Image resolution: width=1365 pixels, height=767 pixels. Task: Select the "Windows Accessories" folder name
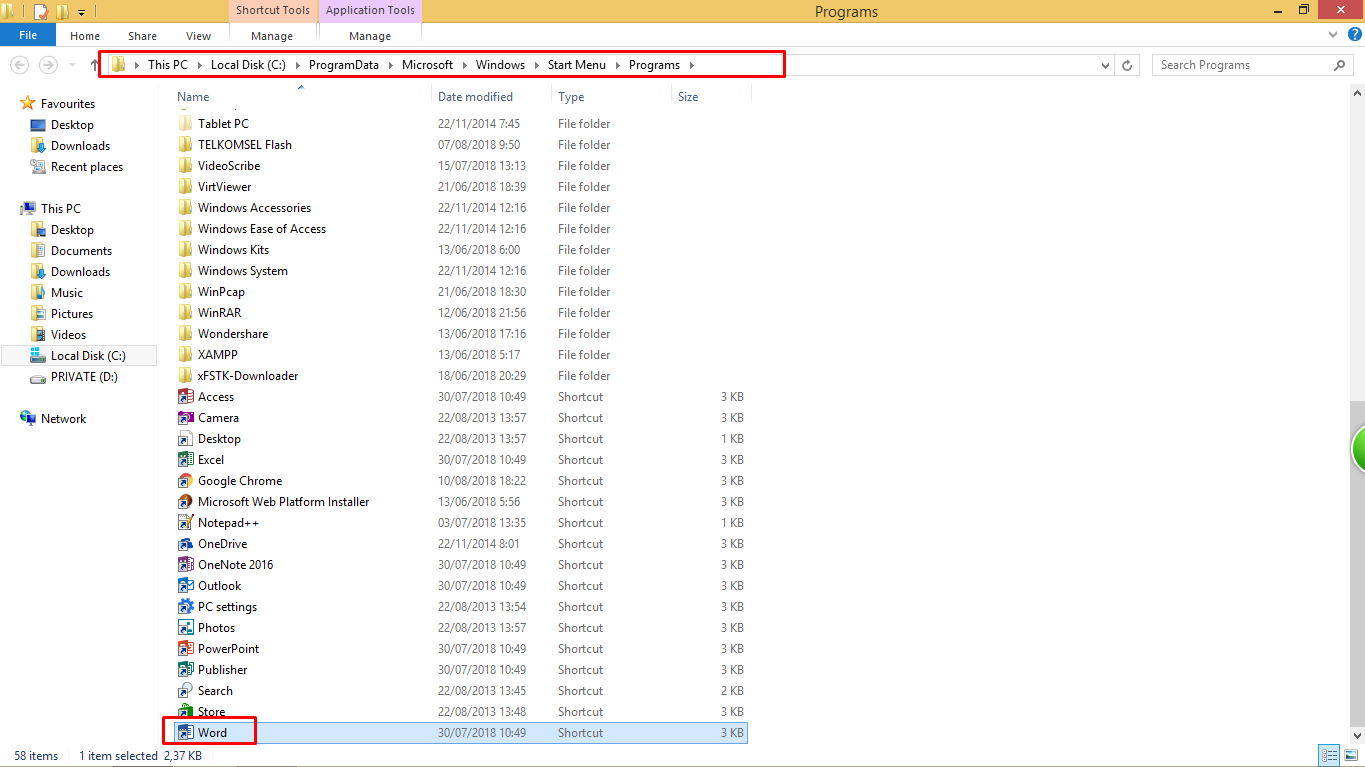pos(254,208)
